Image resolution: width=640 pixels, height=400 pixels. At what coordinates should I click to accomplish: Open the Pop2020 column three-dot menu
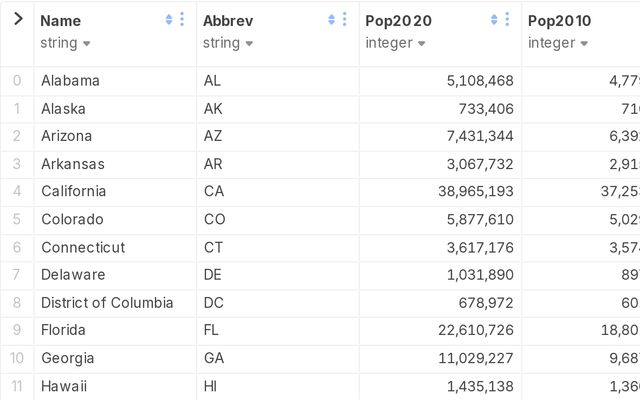click(x=508, y=20)
